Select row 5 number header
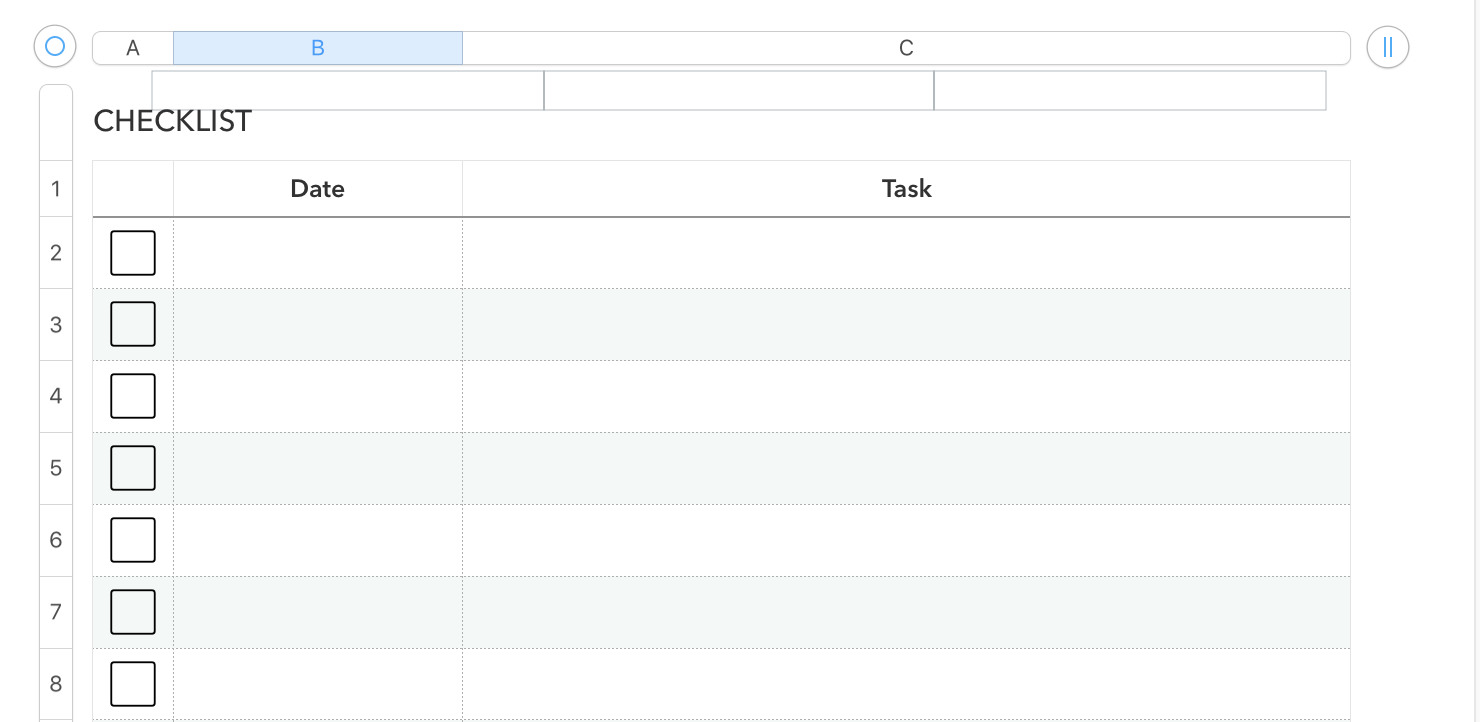Viewport: 1480px width, 722px height. 56,468
